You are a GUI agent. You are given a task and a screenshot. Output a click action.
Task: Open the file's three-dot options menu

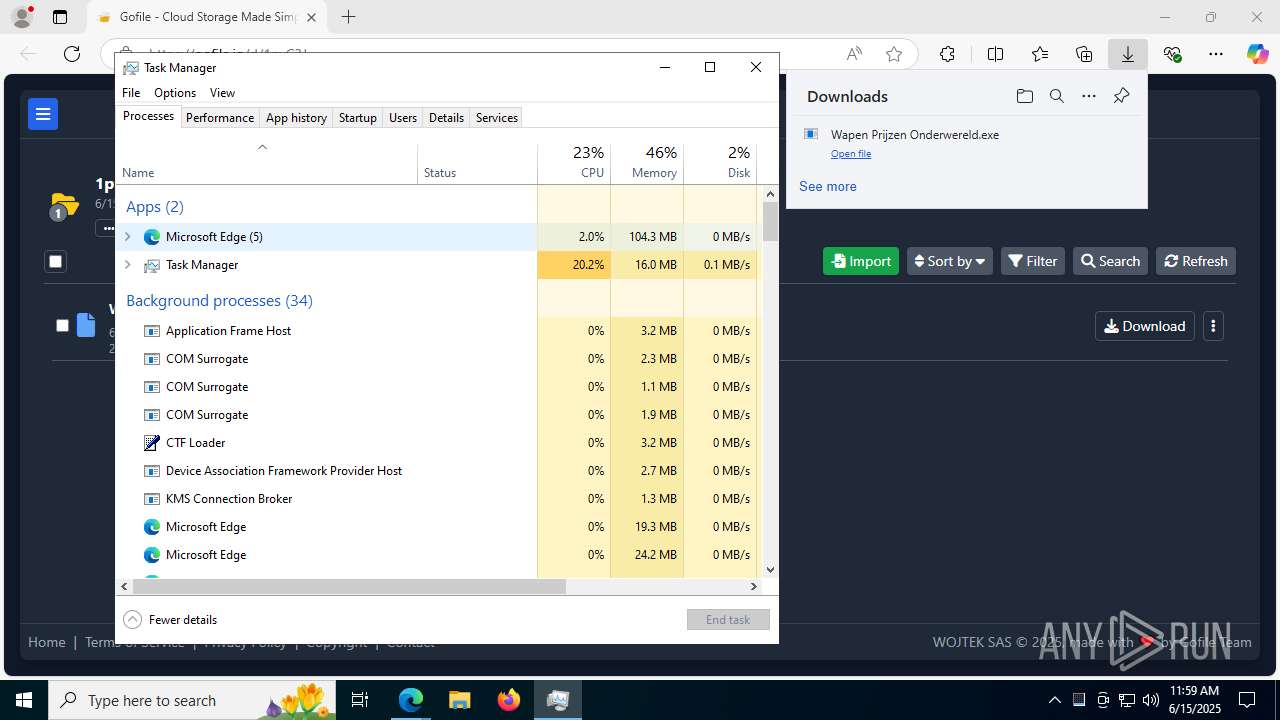(1213, 326)
